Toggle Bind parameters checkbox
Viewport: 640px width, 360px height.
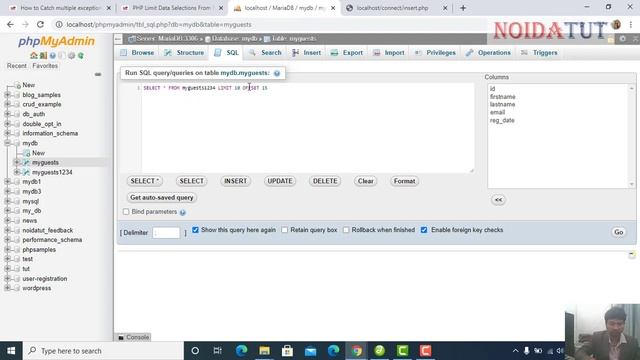tap(126, 212)
